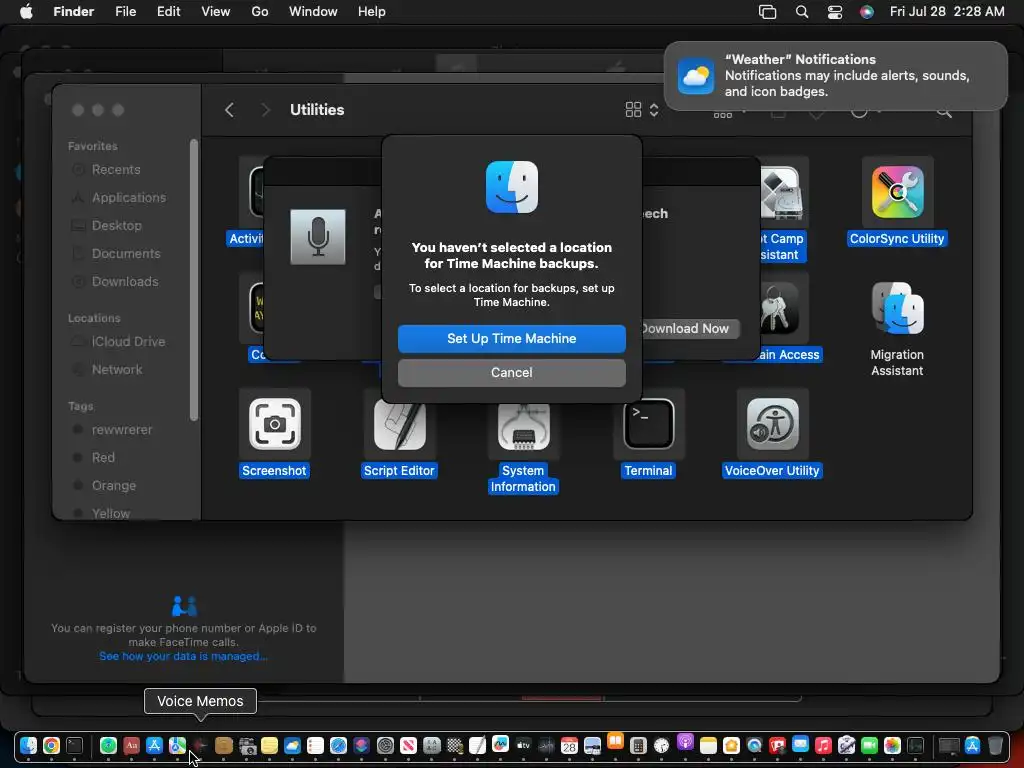Open Voice Memos from the Dock

(200, 745)
